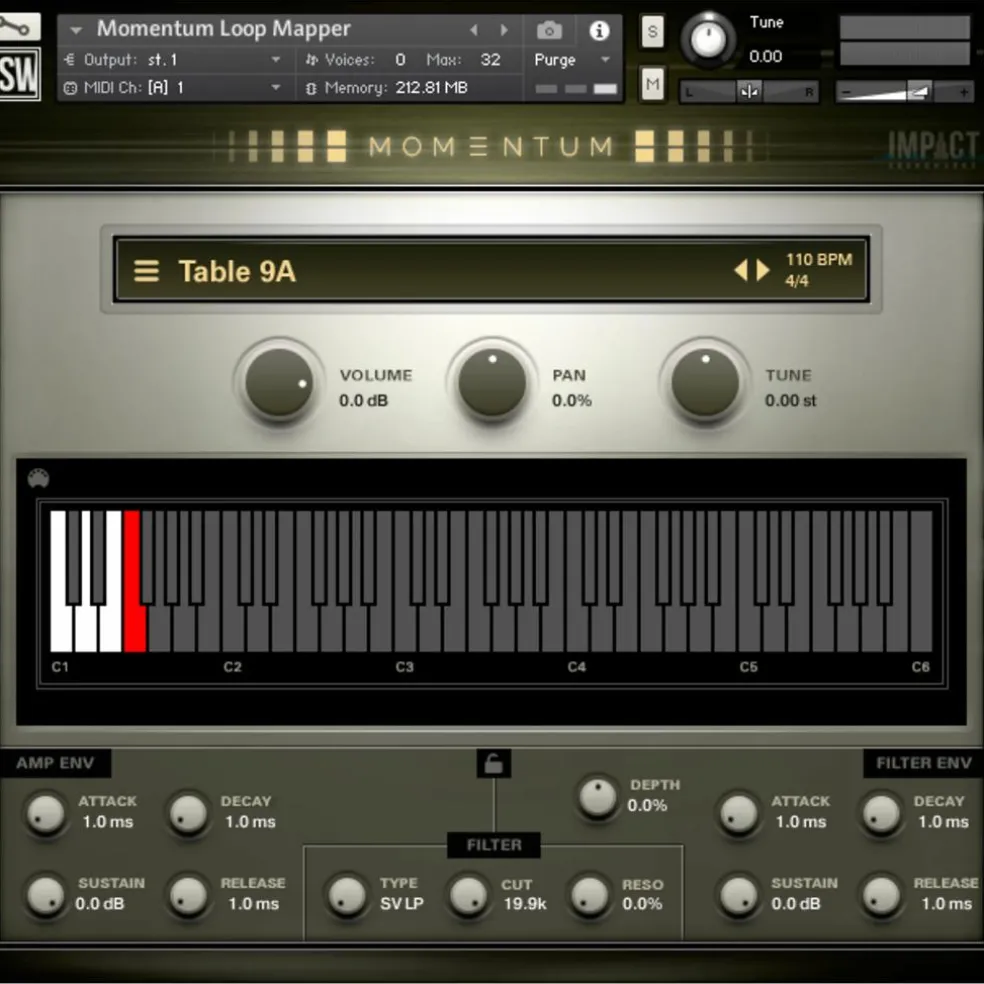Viewport: 984px width, 984px height.
Task: Open the instrument info icon
Action: (599, 29)
